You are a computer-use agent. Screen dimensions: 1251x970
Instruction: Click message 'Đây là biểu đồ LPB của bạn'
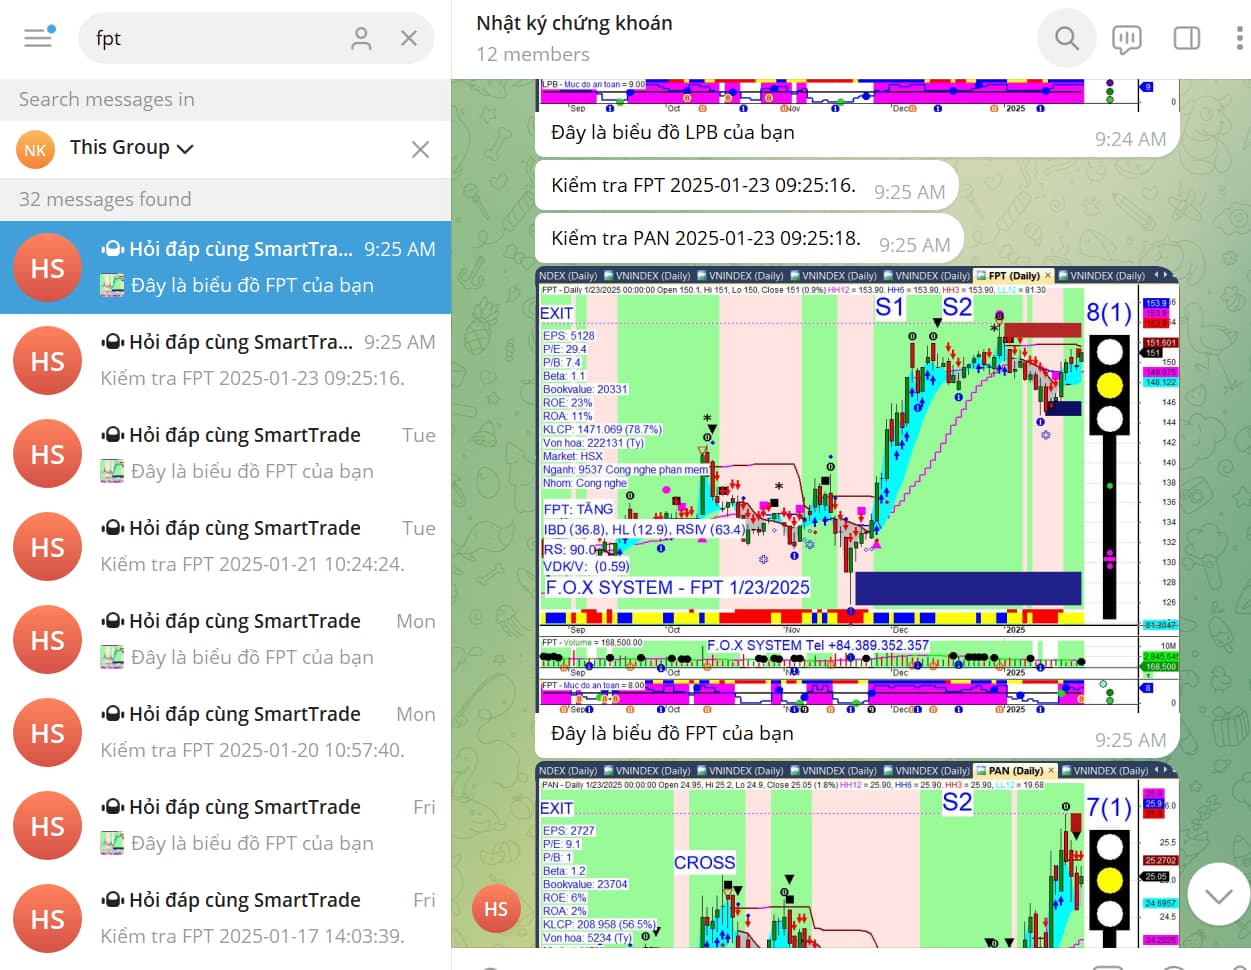click(x=672, y=132)
